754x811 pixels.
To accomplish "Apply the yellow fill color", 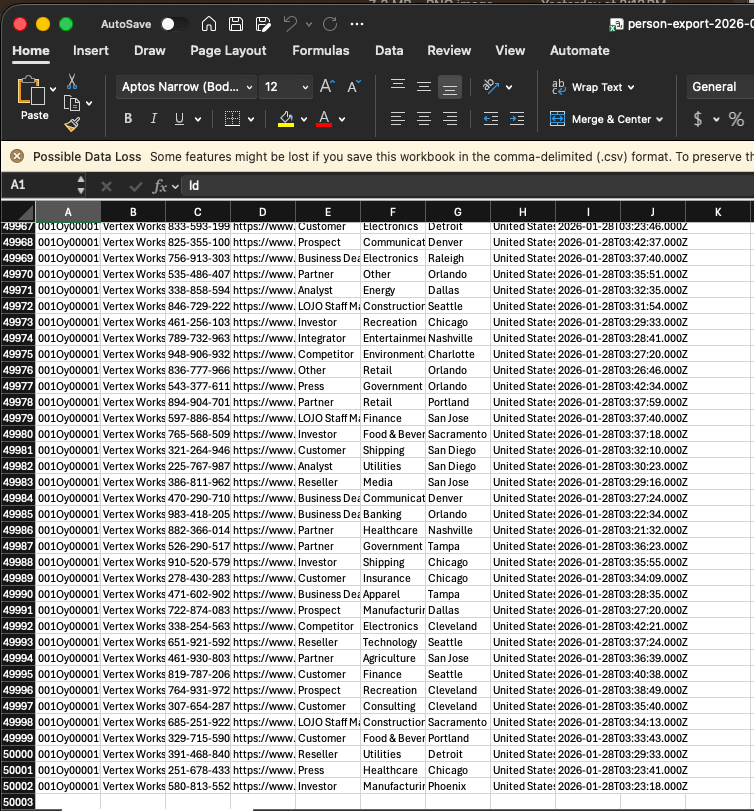I will (x=285, y=119).
